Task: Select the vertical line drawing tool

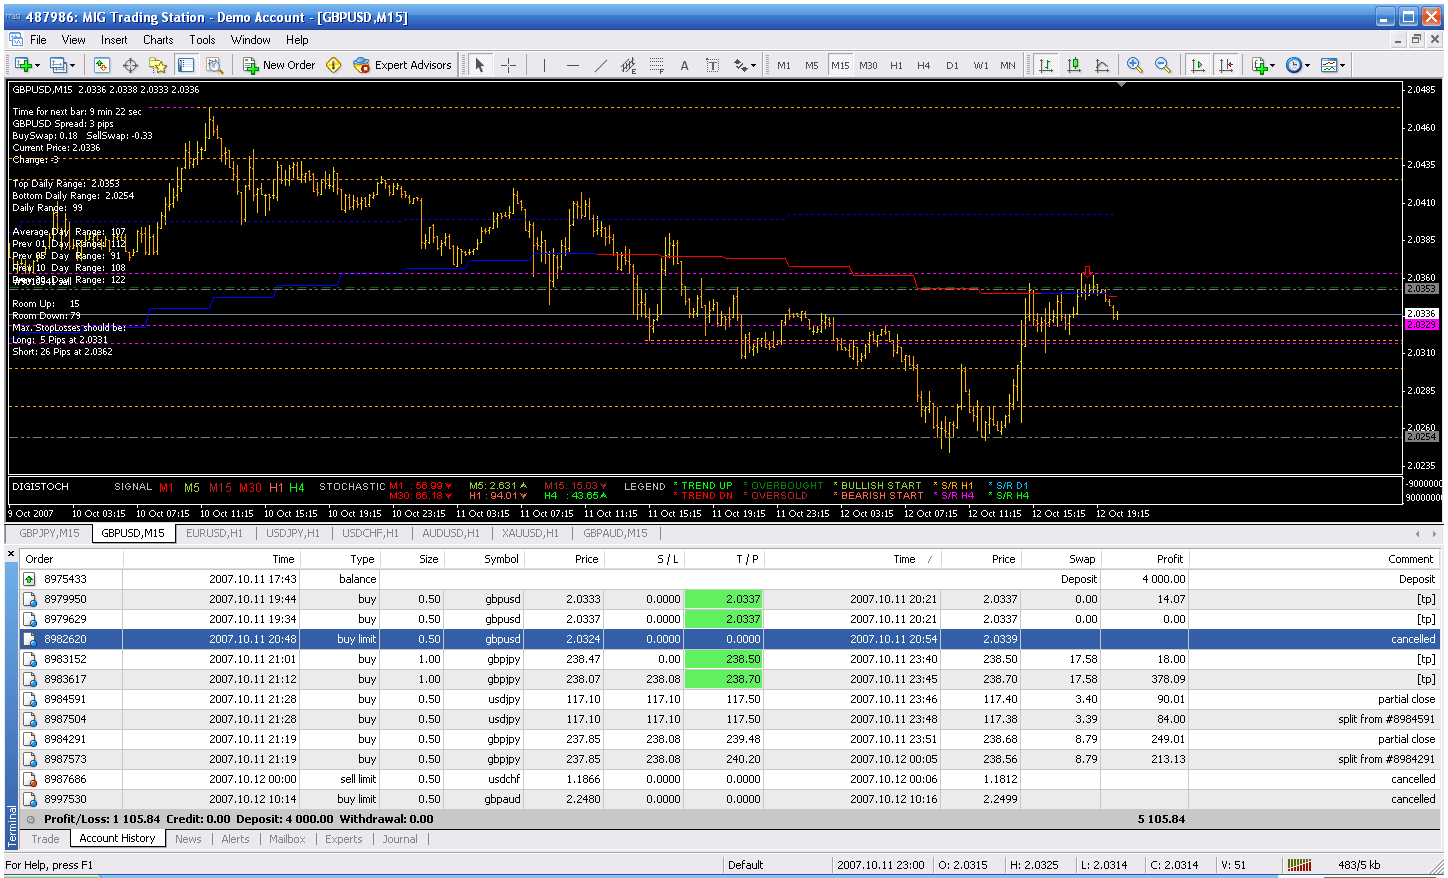Action: tap(544, 65)
